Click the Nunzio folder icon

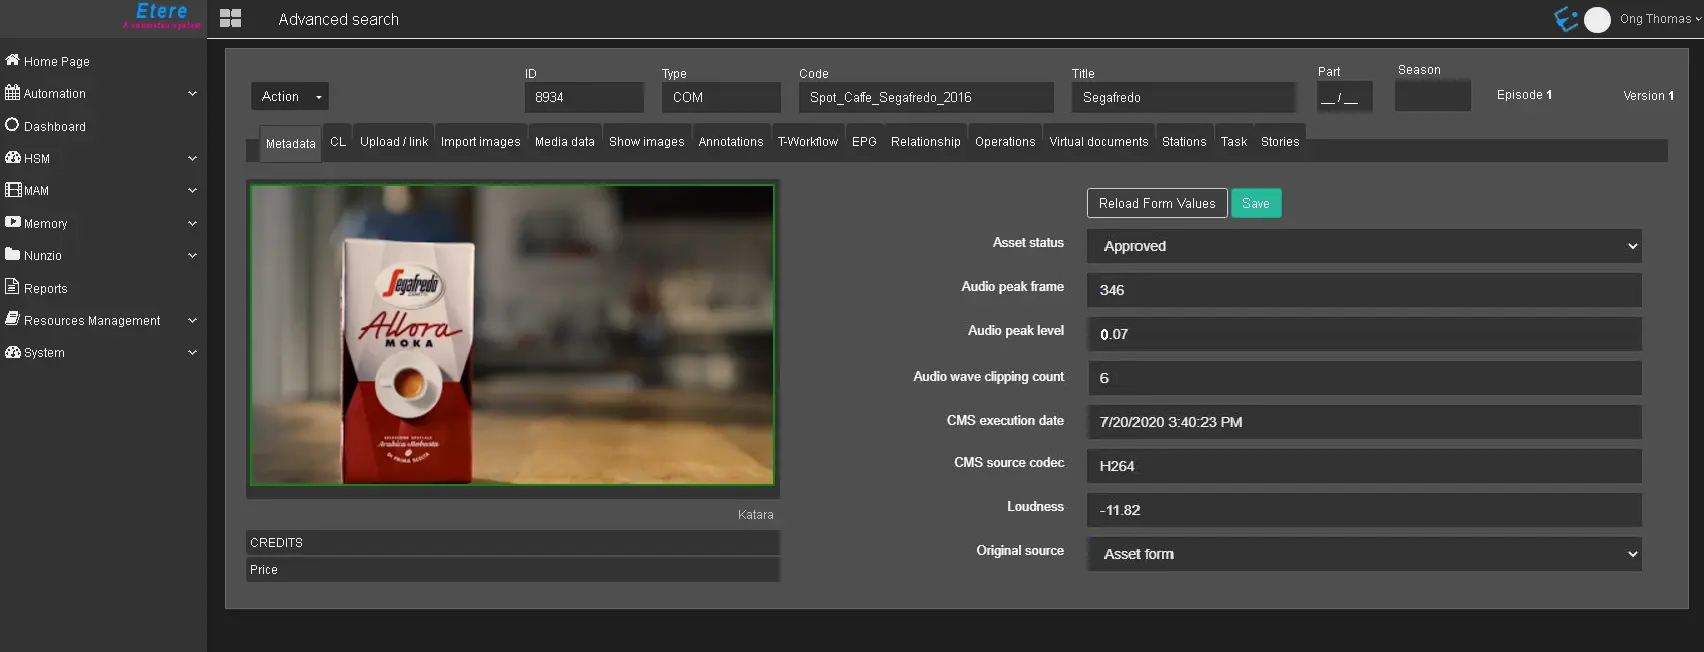pos(12,254)
